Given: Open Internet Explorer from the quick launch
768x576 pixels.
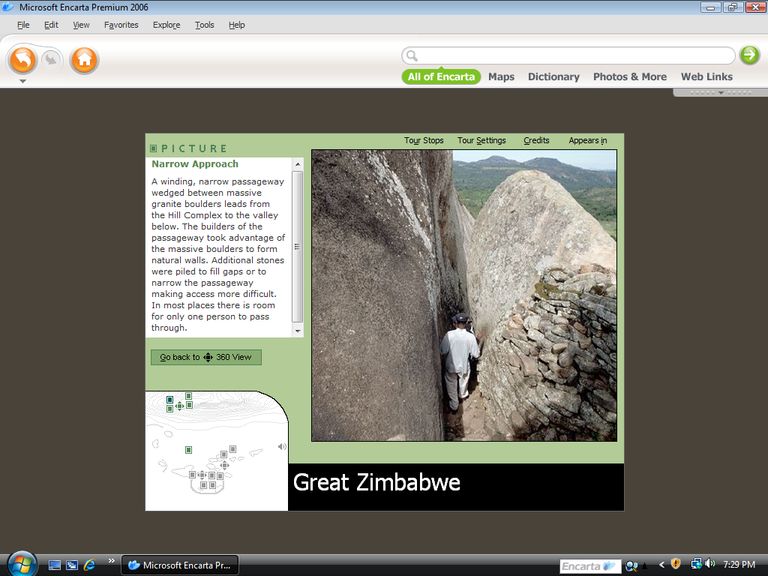Looking at the screenshot, I should [89, 565].
